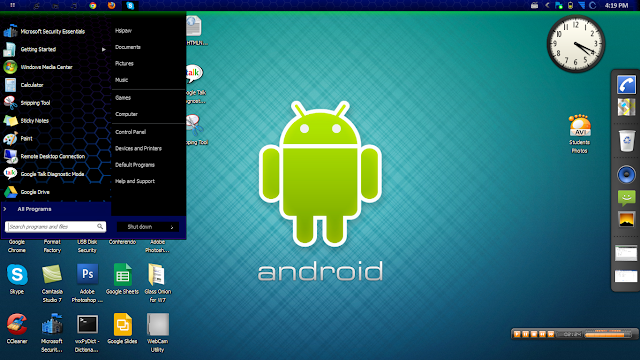Click the network signal tray icon
Image resolution: width=640 pixels, height=360 pixels.
(x=582, y=5)
